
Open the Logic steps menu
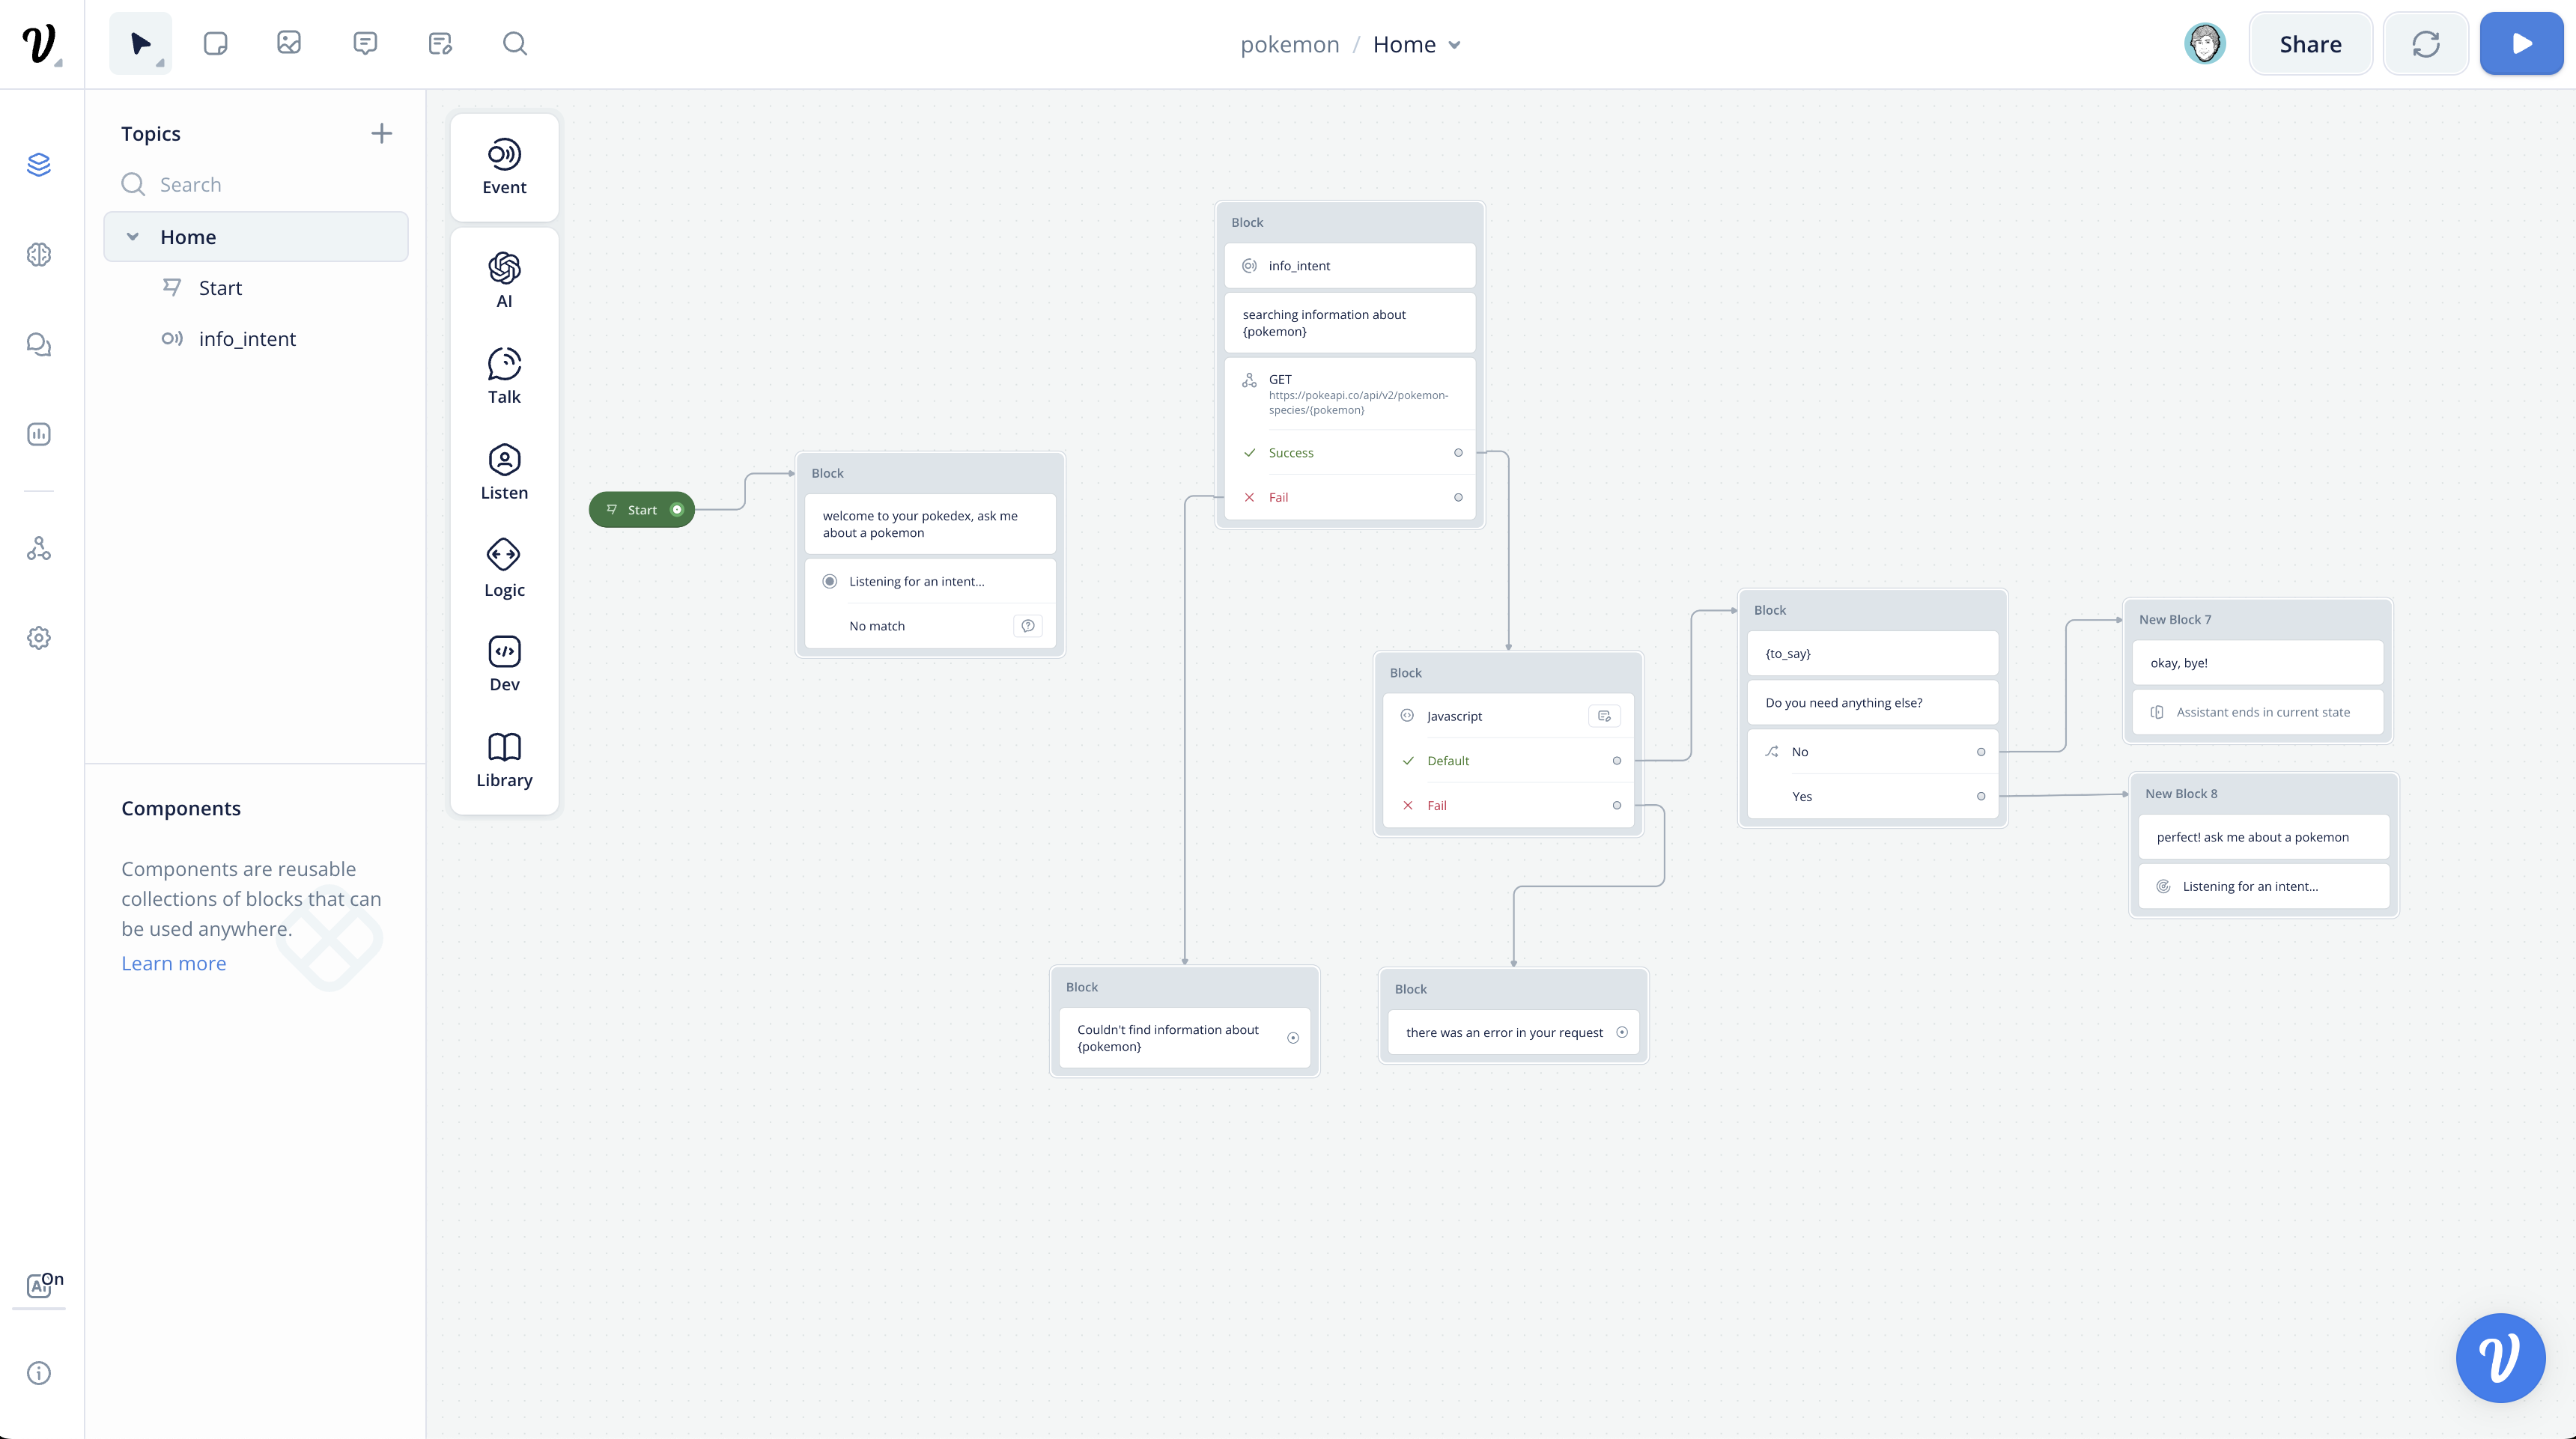(x=504, y=569)
